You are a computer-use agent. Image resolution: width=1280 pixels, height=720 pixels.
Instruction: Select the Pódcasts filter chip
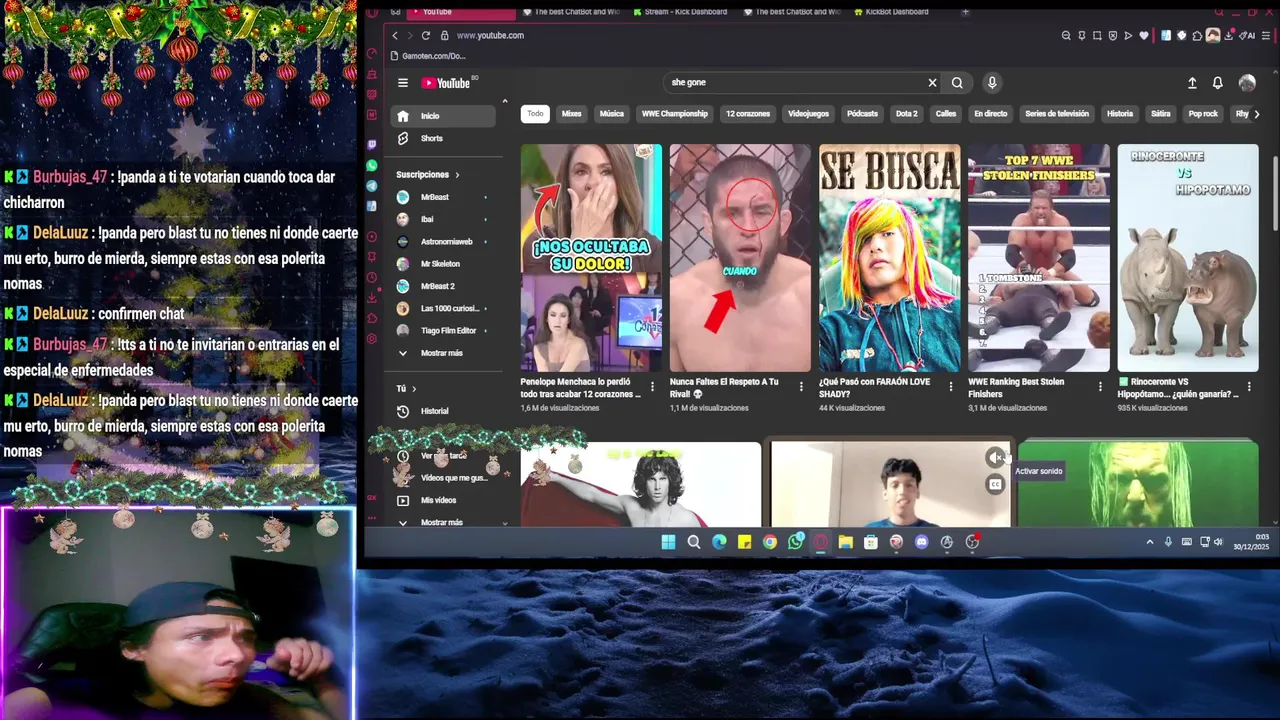pyautogui.click(x=862, y=114)
